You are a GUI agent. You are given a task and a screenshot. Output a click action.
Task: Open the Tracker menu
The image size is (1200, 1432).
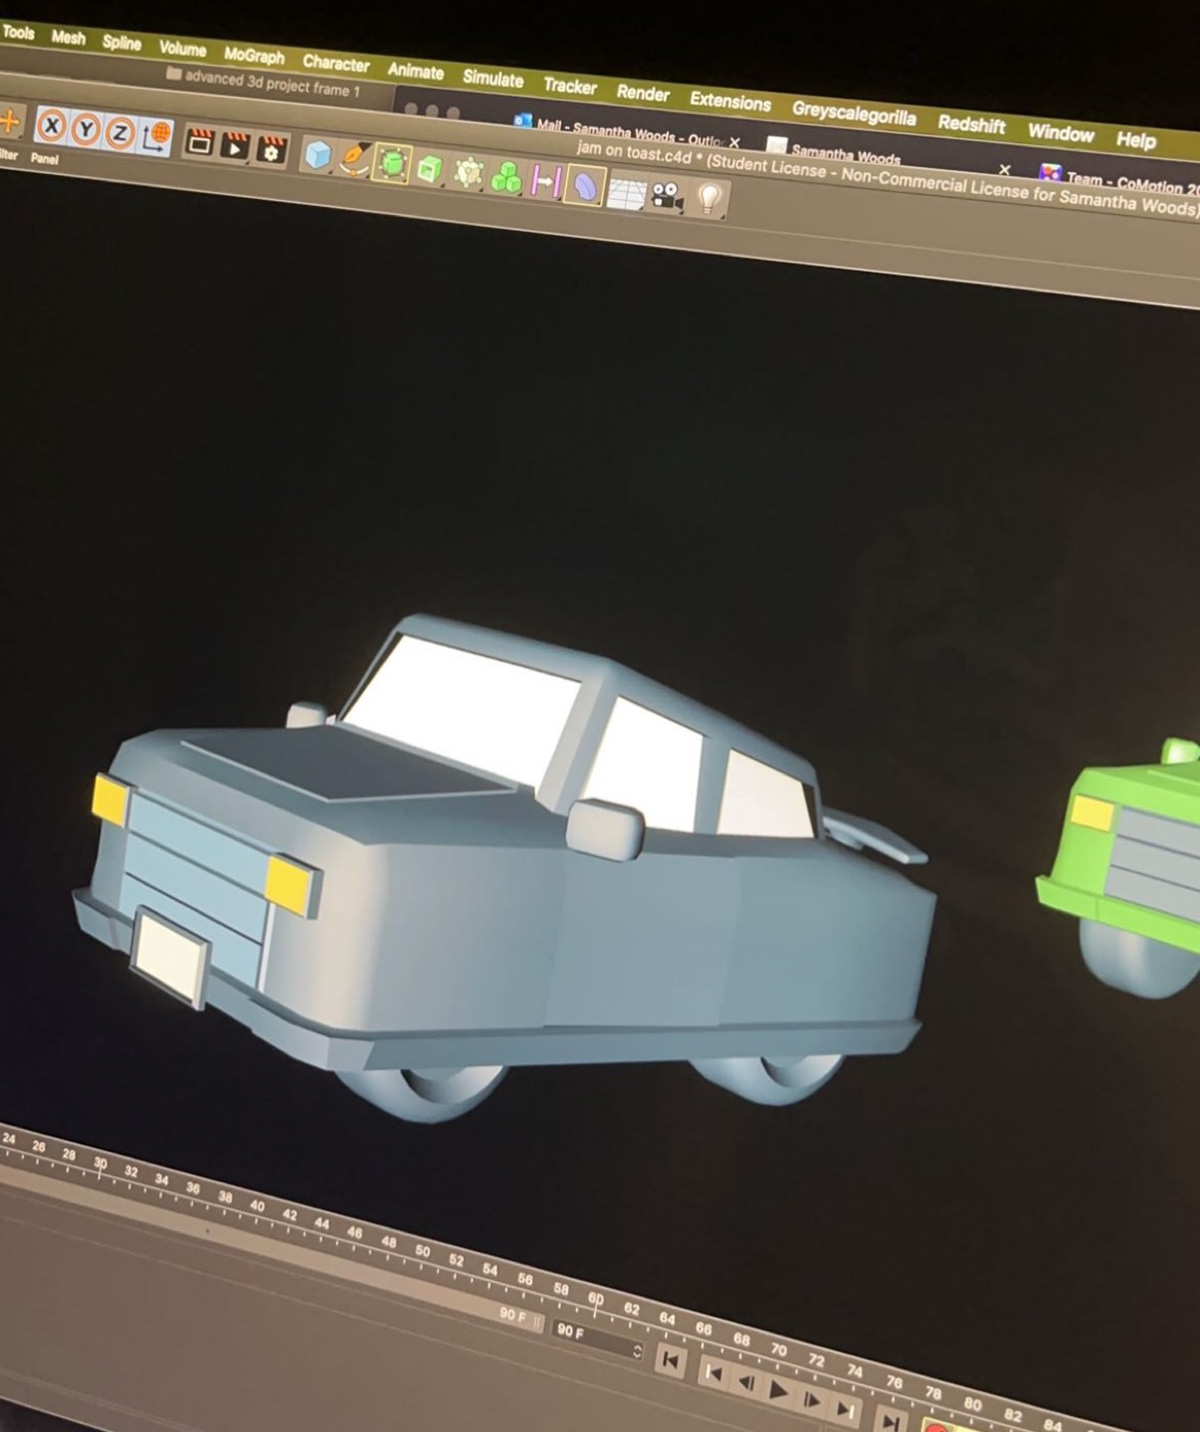tap(570, 86)
